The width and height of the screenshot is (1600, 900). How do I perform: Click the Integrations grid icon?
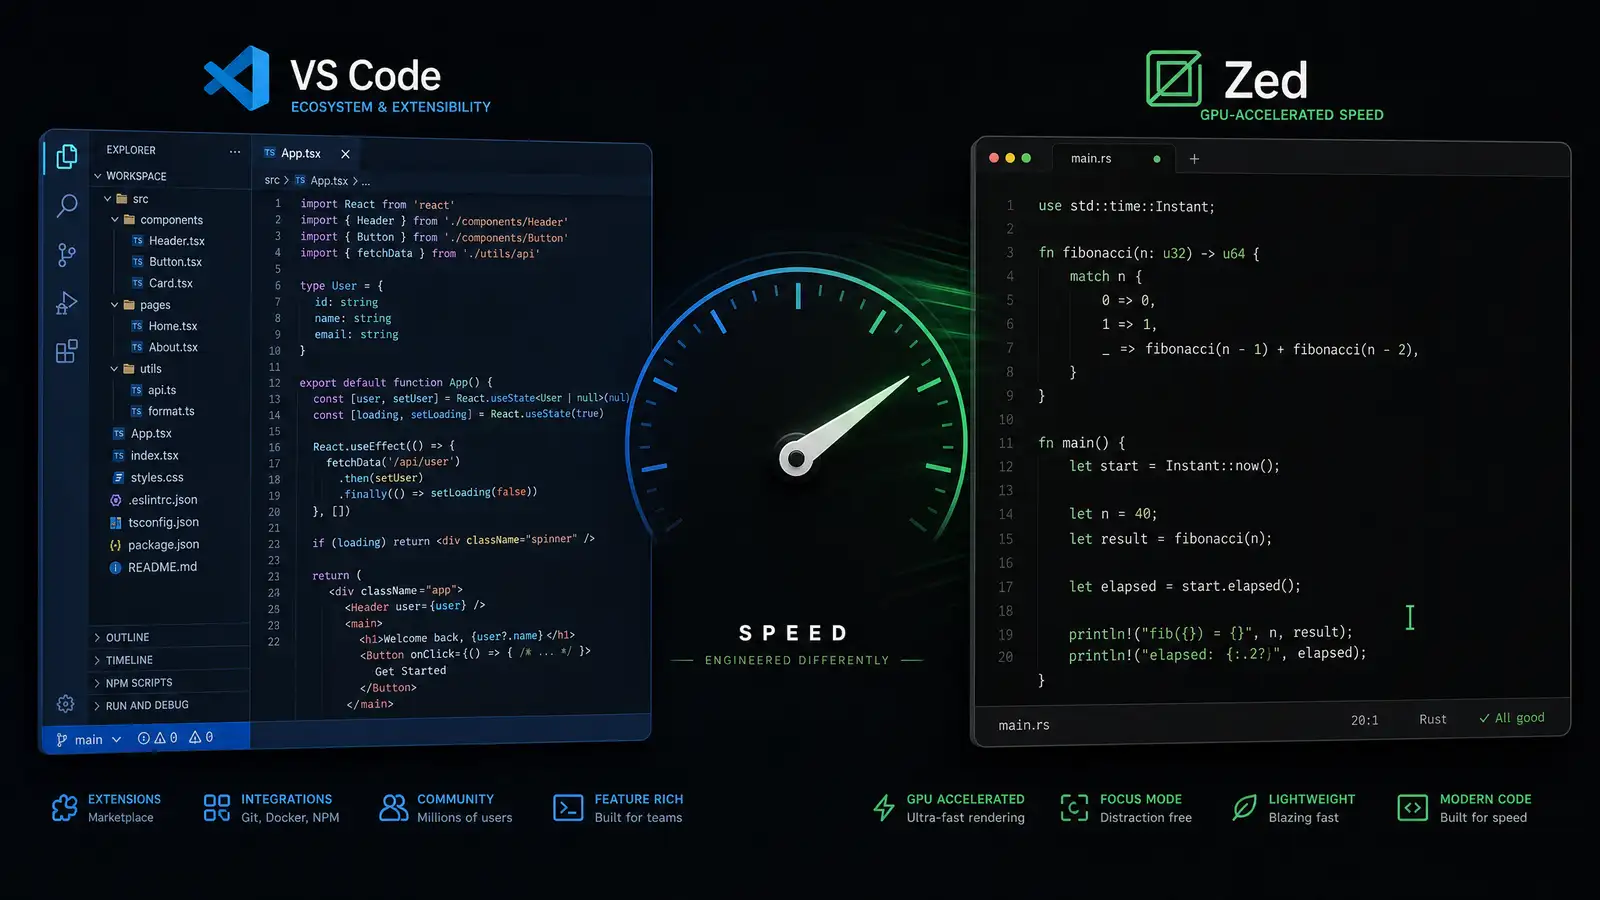[x=217, y=808]
